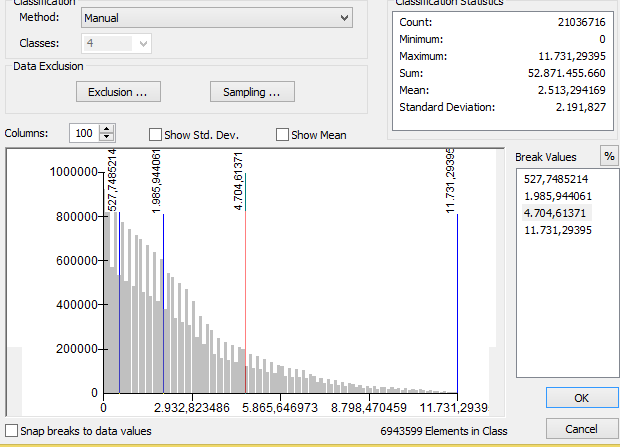Click the percent (%) button above Break Values
The height and width of the screenshot is (447, 620).
tap(608, 156)
